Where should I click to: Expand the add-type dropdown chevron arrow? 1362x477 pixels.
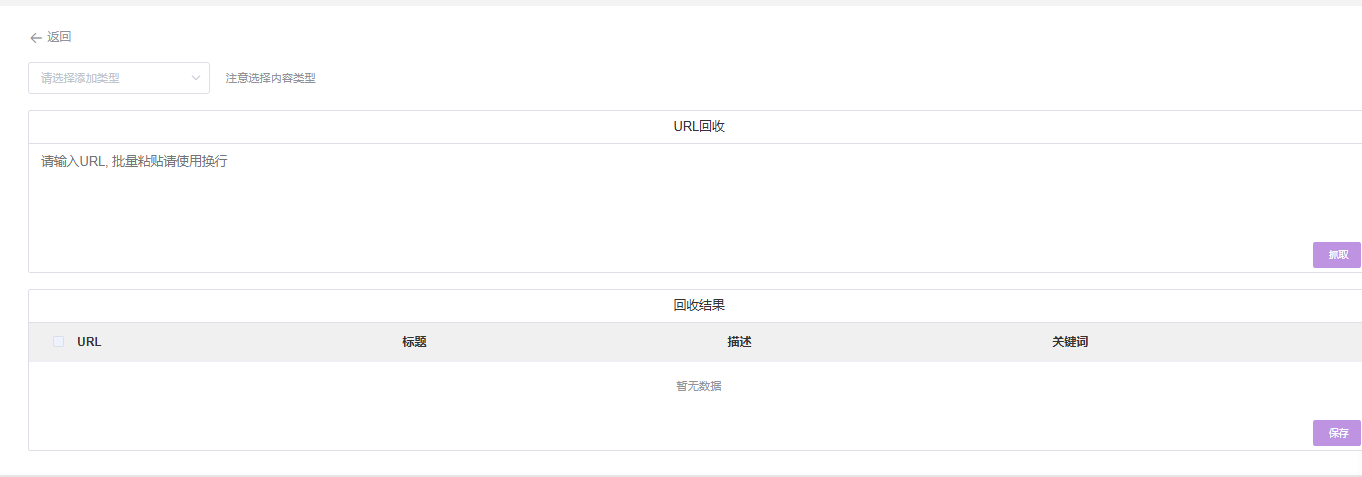[x=196, y=78]
